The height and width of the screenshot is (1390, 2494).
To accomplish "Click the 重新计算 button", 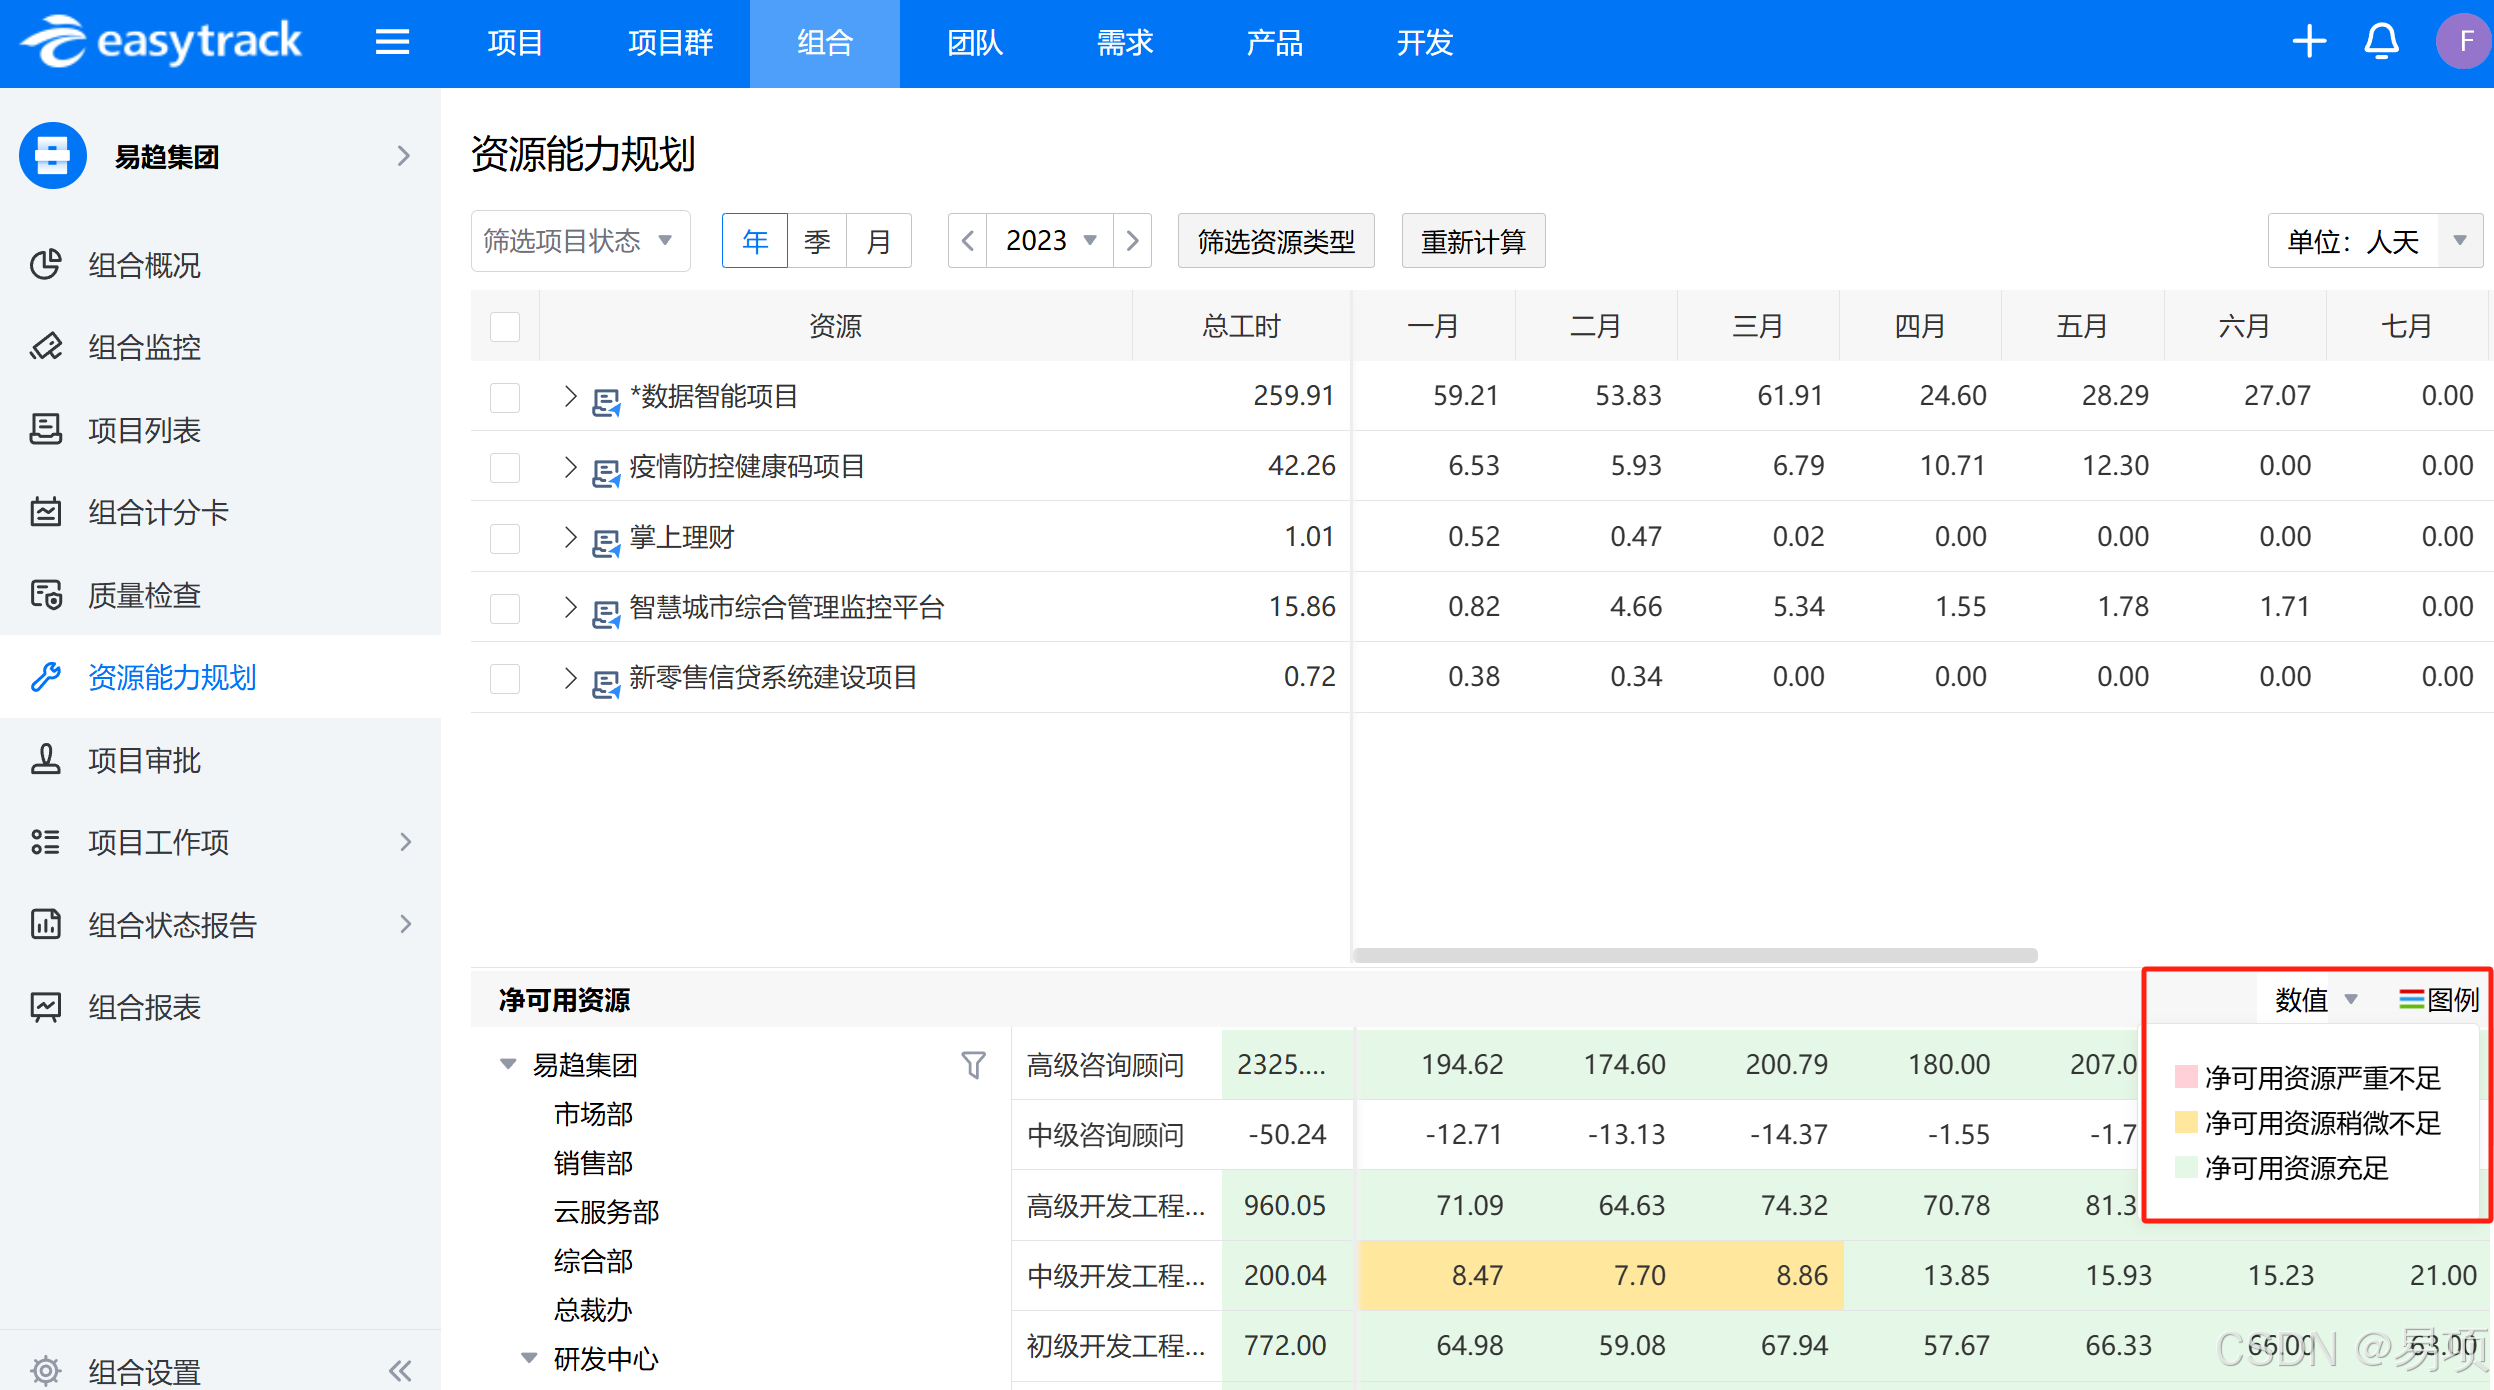I will click(x=1473, y=241).
